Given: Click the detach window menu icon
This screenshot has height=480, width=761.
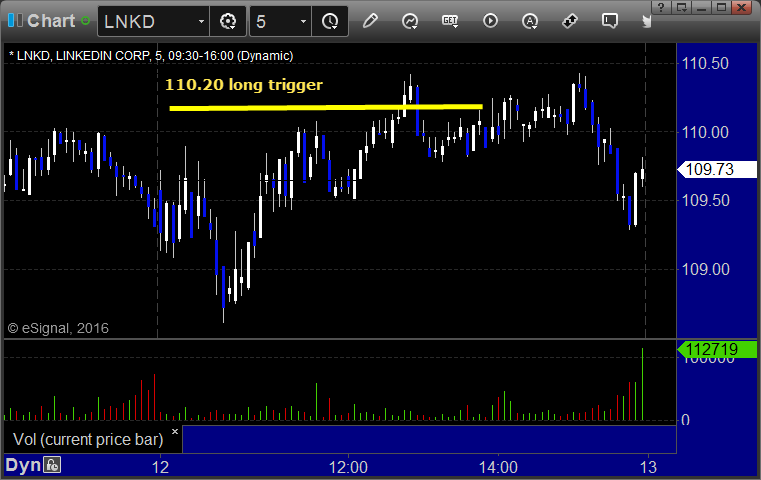Looking at the screenshot, I should tap(681, 7).
